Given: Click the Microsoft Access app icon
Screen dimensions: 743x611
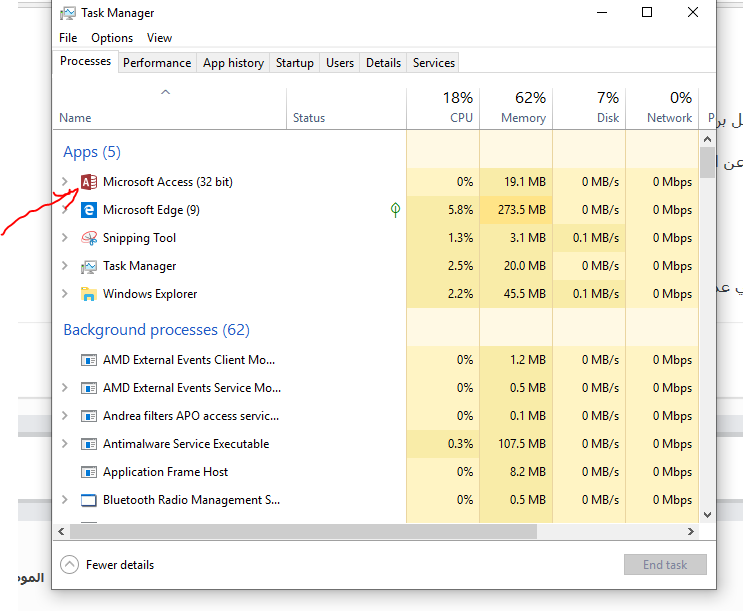Looking at the screenshot, I should (88, 182).
